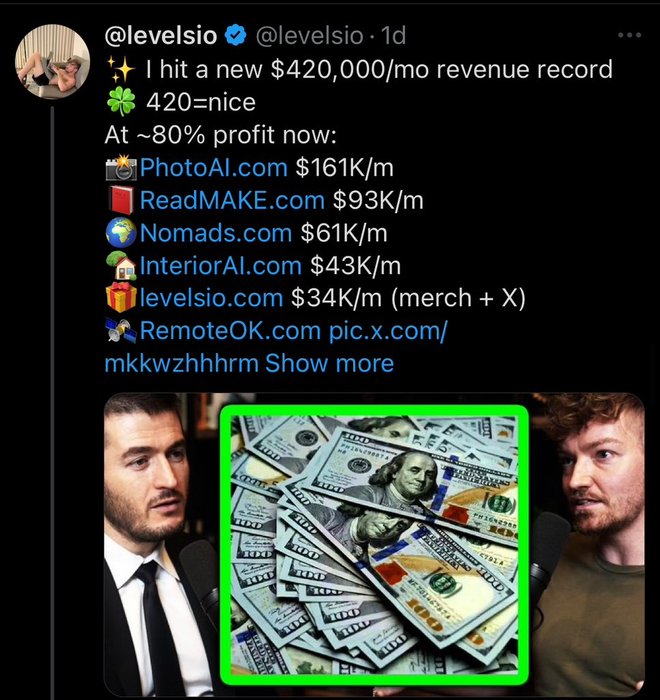Click the red book emoji

[x=121, y=200]
